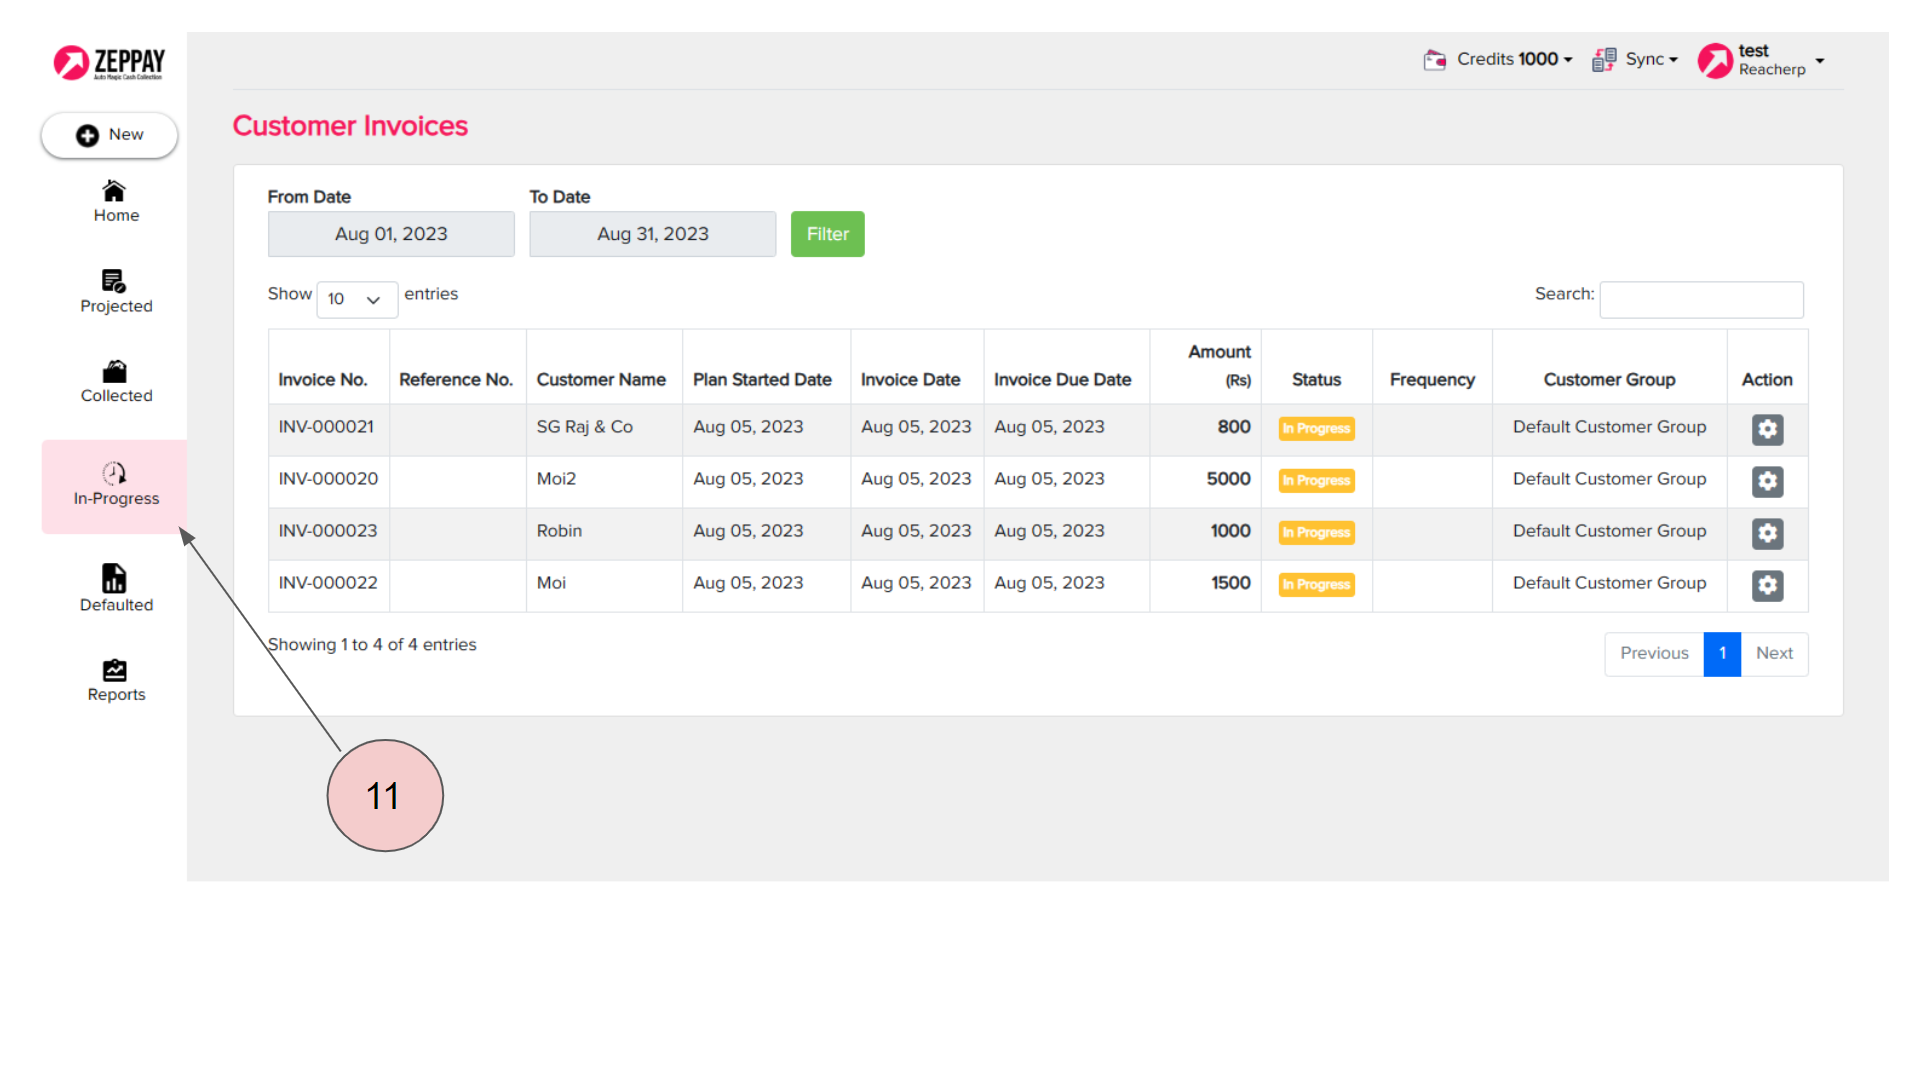
Task: Click gear action icon for INV-000020
Action: pyautogui.click(x=1767, y=481)
